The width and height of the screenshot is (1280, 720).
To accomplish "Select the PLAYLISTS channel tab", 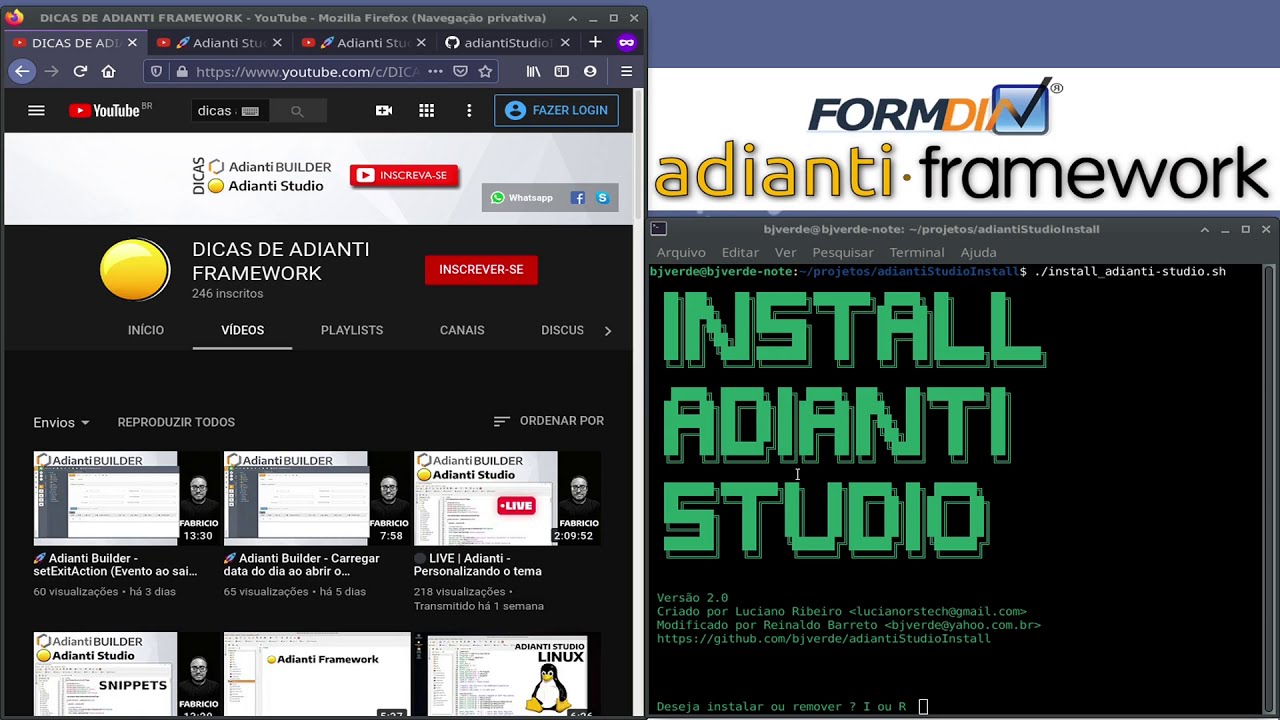I will (352, 330).
